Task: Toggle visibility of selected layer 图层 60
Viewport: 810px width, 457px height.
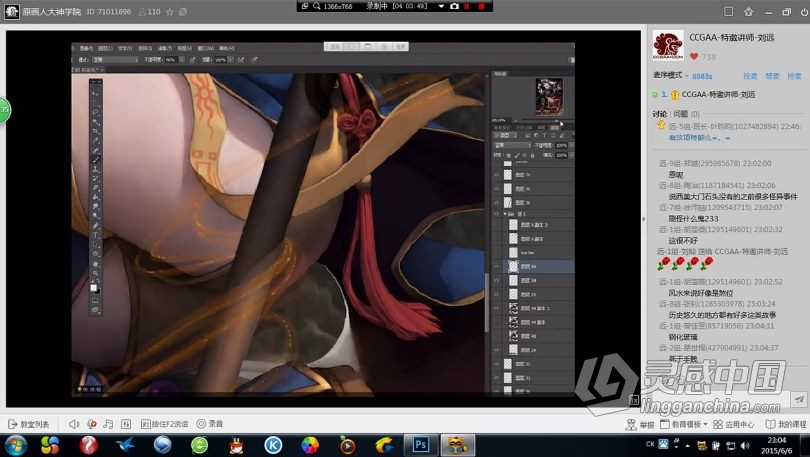Action: click(x=496, y=266)
